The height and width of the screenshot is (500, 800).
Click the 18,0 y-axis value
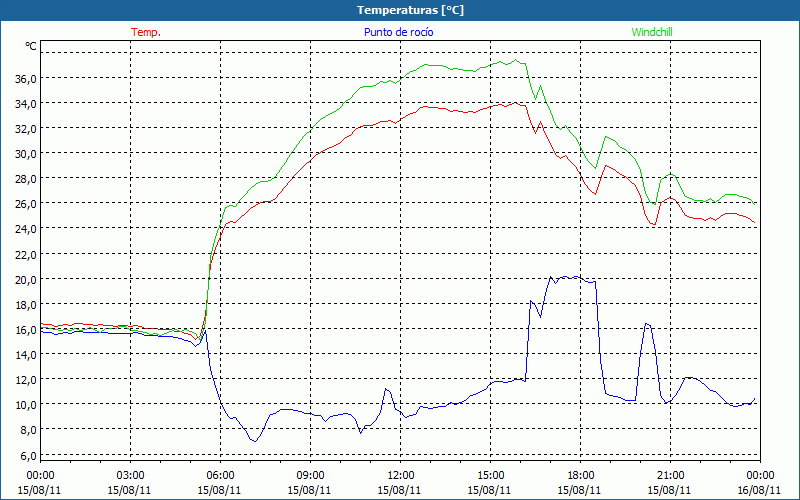[26, 305]
